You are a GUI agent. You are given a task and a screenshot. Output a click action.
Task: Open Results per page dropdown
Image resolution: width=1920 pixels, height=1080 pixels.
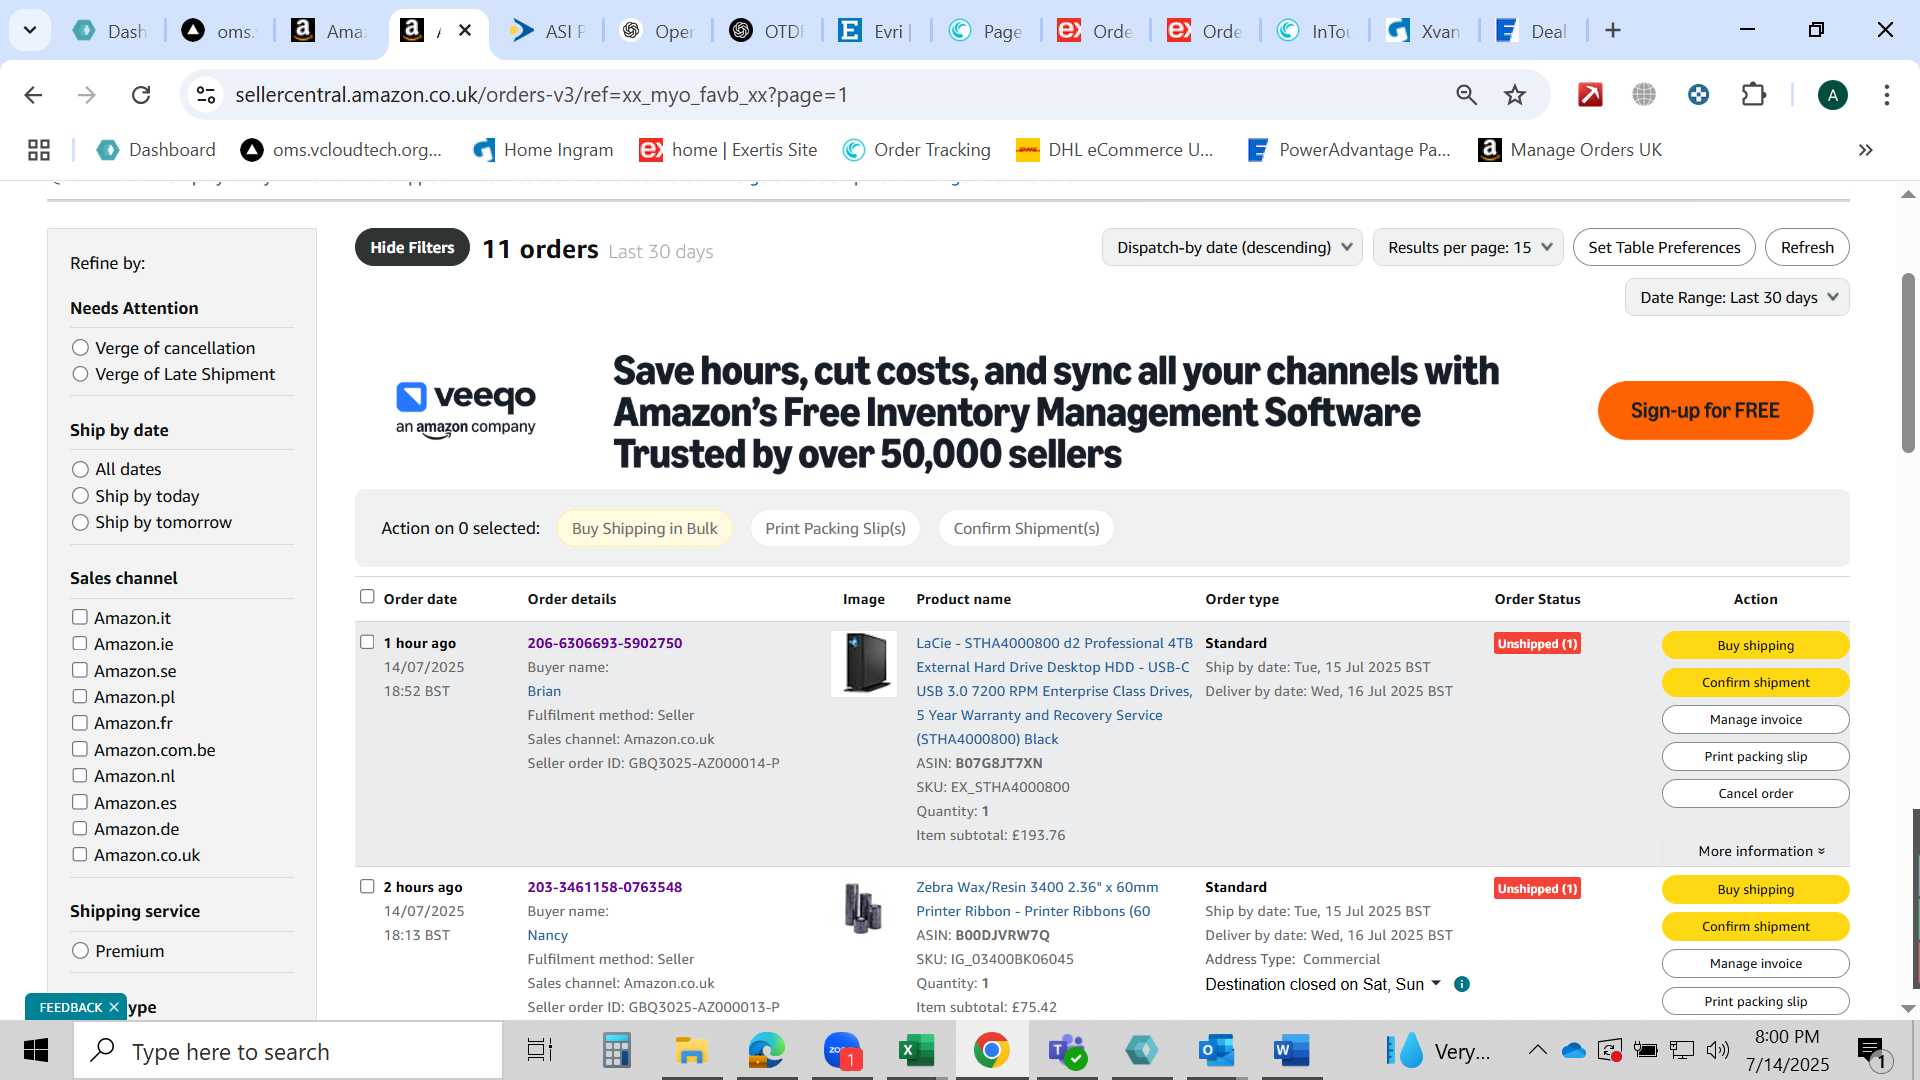pos(1468,247)
